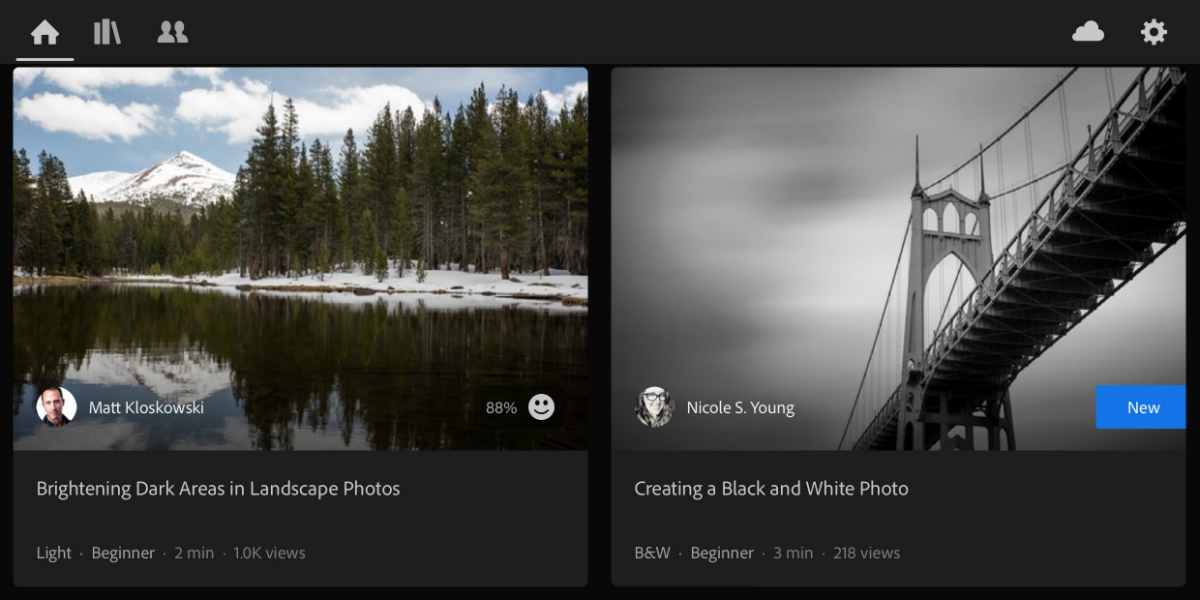Select the underlined Home tab in the navigation
This screenshot has height=600, width=1200.
pos(44,31)
